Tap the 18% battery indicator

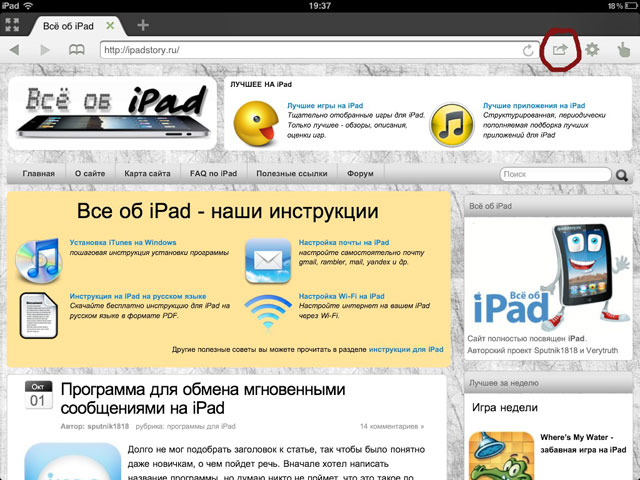click(622, 6)
